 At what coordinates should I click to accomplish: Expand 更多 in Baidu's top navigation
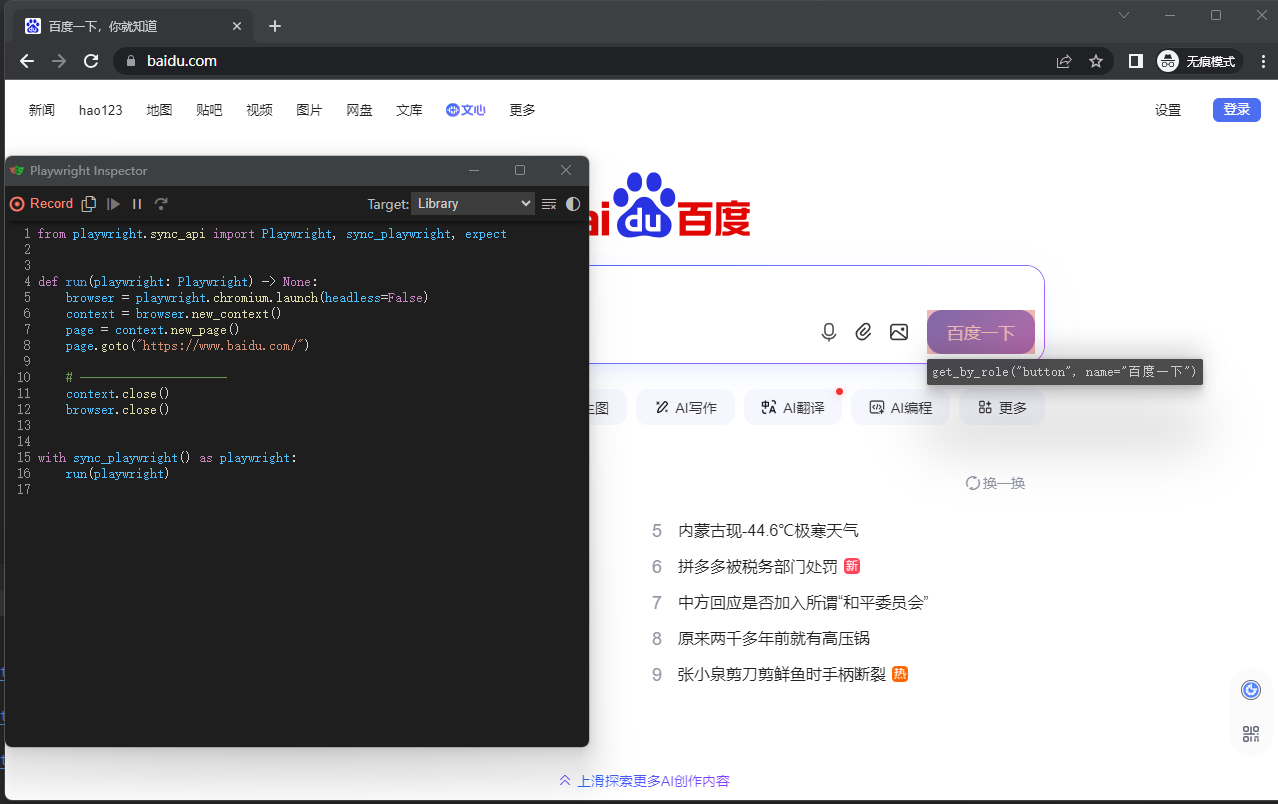[x=521, y=110]
